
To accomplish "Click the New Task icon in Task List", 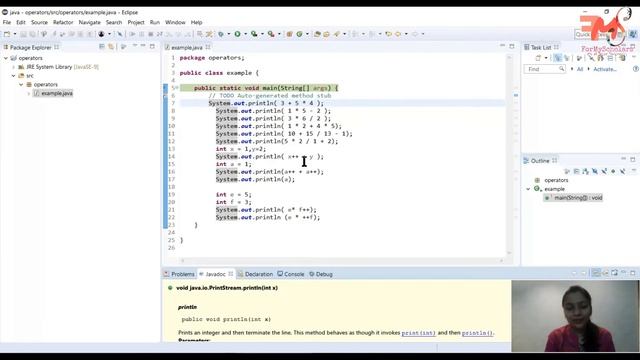I will [x=538, y=58].
